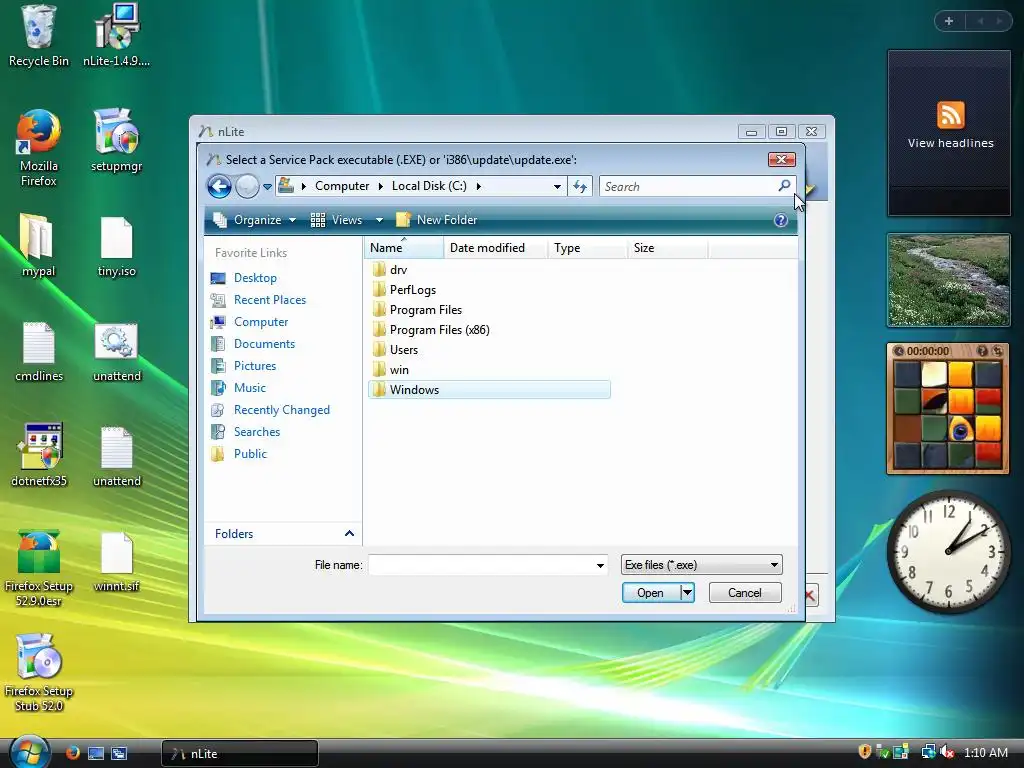The width and height of the screenshot is (1024, 768).
Task: Click View headlines RSS gadget
Action: click(x=950, y=125)
